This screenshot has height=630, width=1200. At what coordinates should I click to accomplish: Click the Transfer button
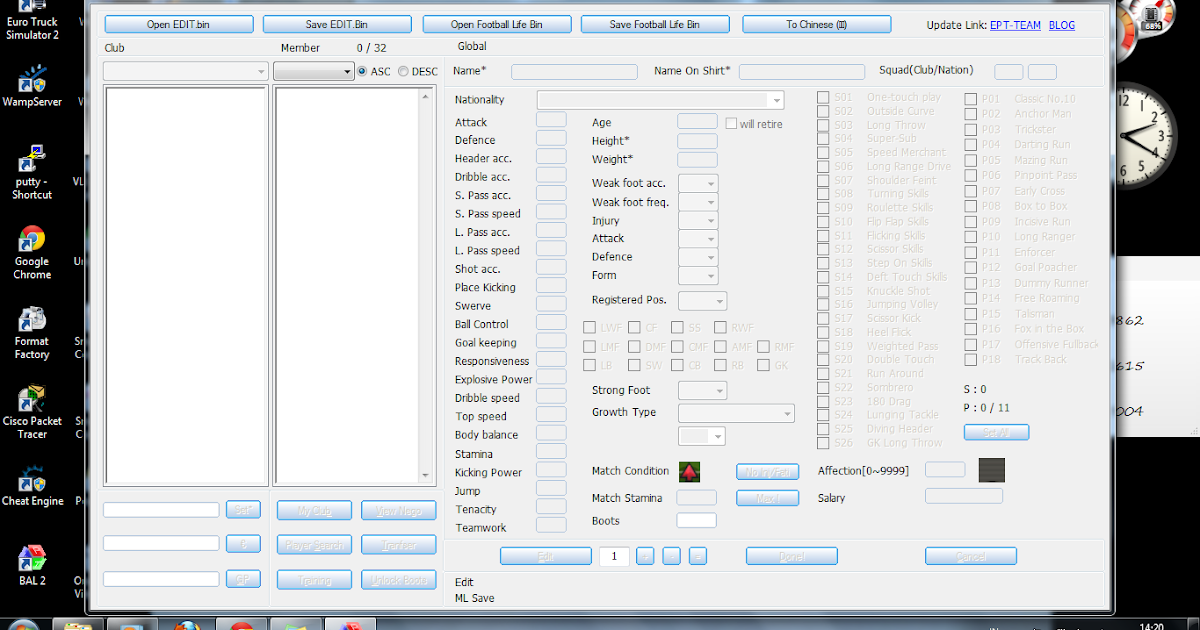pyautogui.click(x=399, y=545)
